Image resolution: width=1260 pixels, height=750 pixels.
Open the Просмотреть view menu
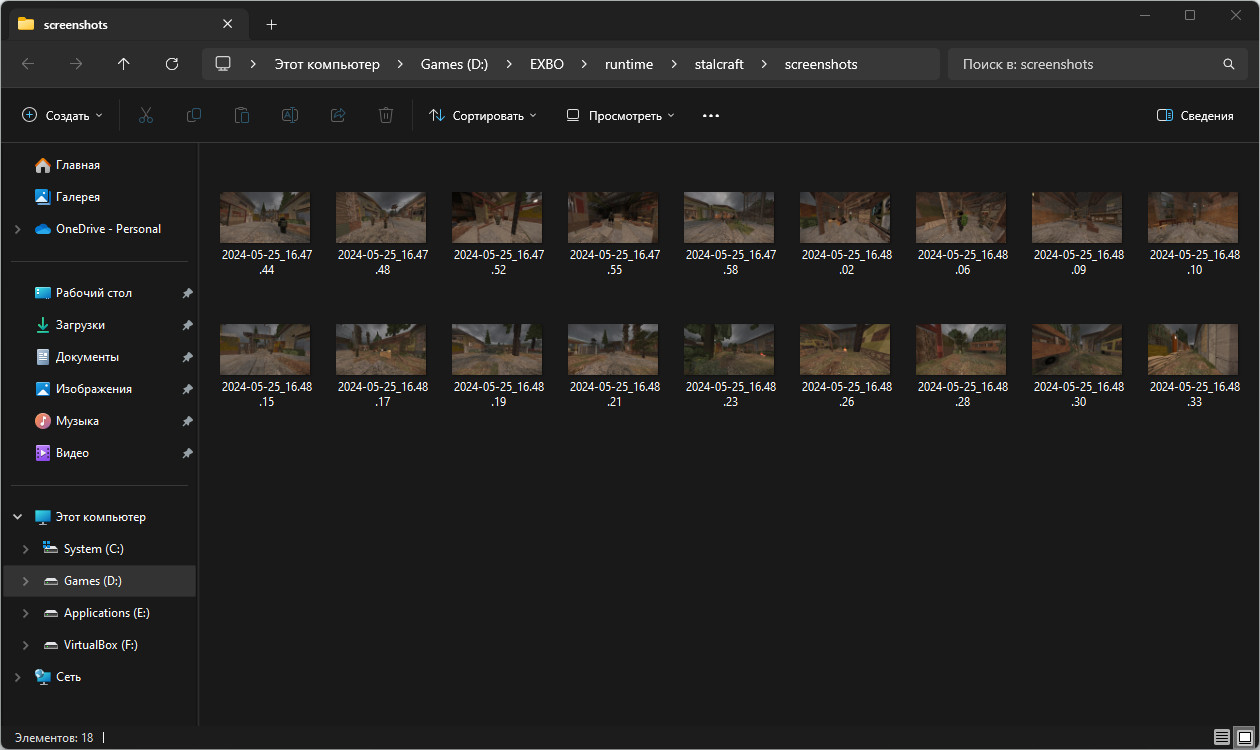[620, 116]
